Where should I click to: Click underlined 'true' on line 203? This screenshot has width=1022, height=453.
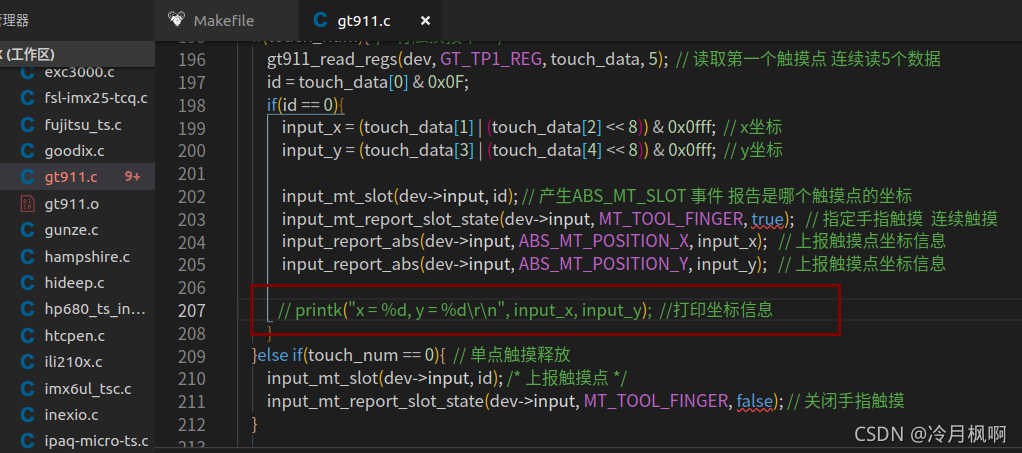(769, 219)
